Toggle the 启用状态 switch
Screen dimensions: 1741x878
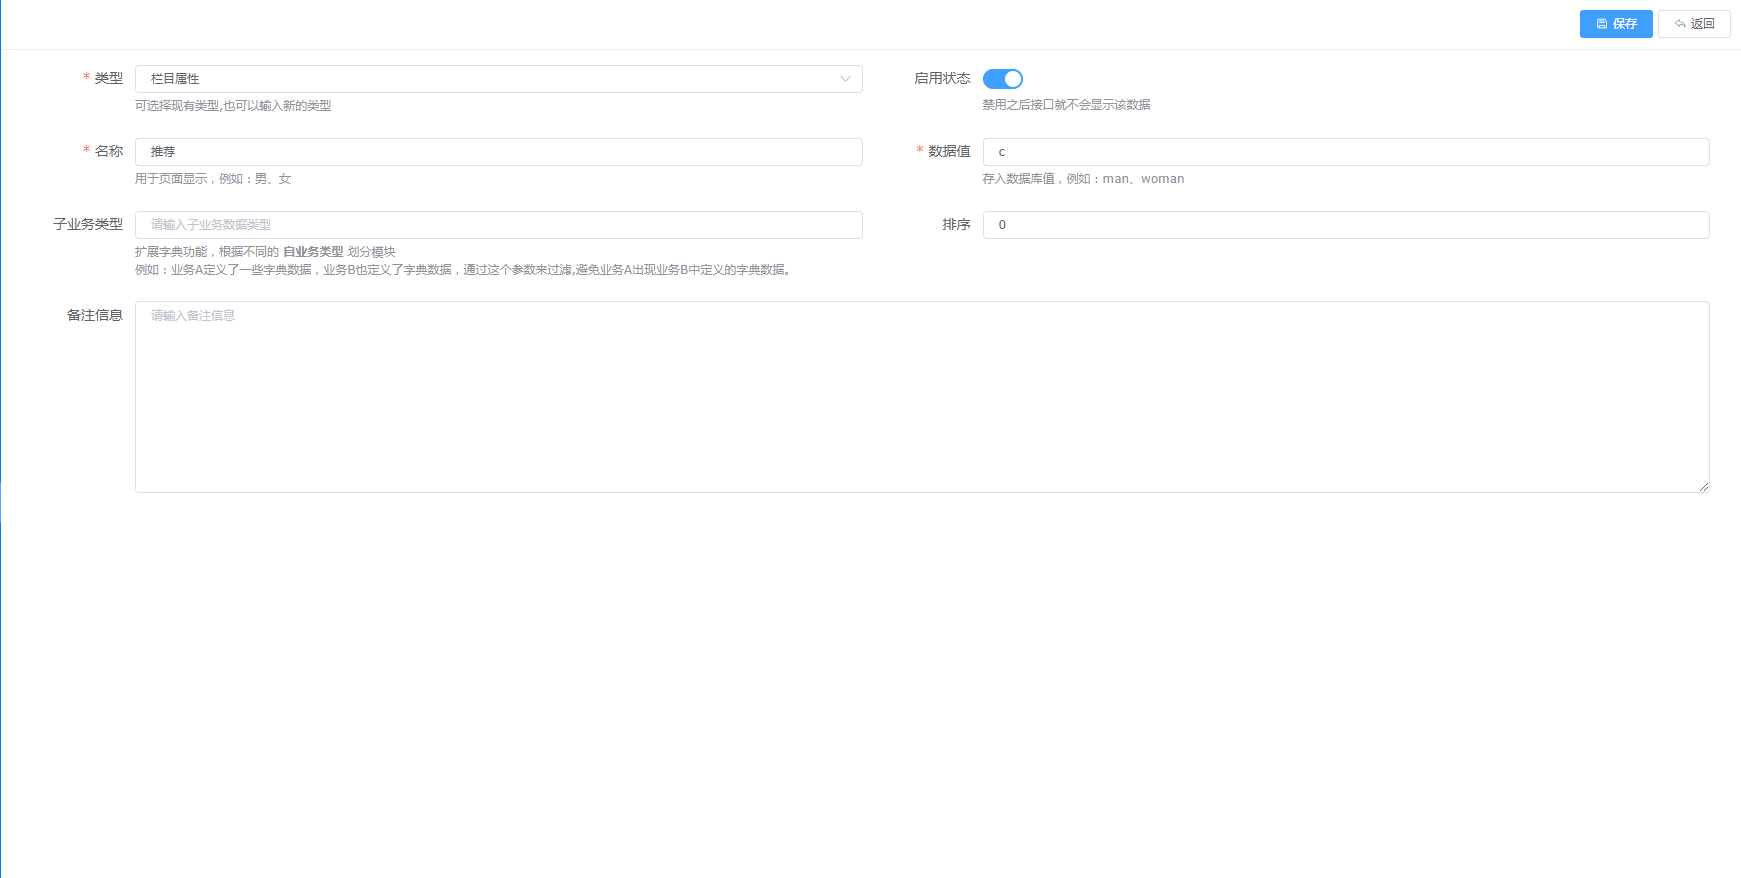tap(1002, 79)
